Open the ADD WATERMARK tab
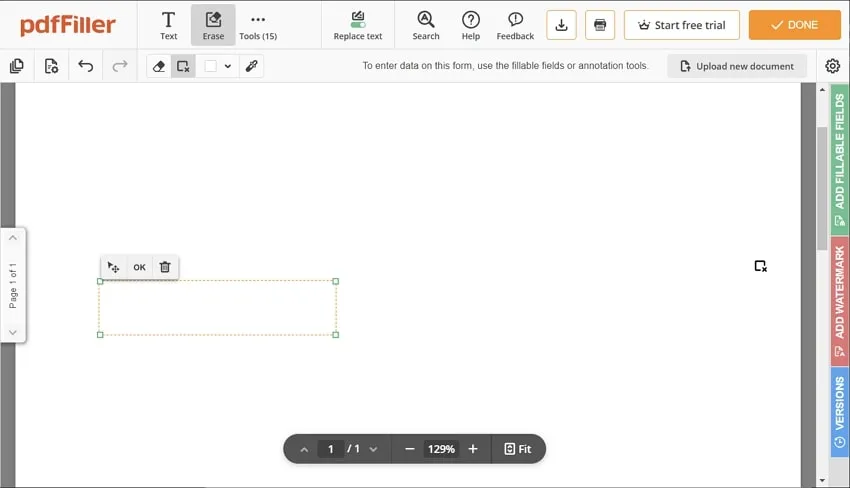This screenshot has width=850, height=488. coord(840,301)
